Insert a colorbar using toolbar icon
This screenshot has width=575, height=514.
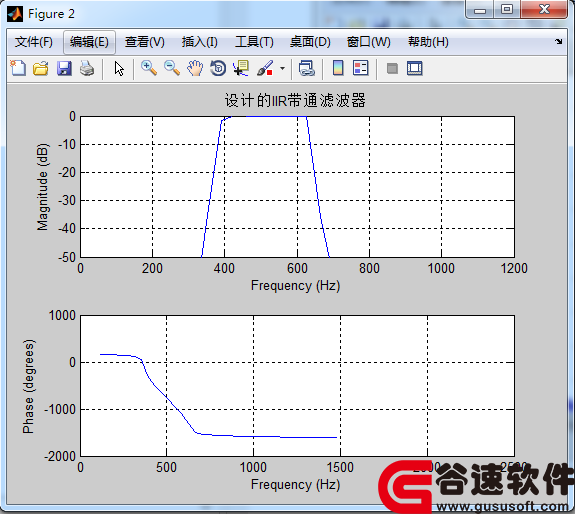coord(338,68)
